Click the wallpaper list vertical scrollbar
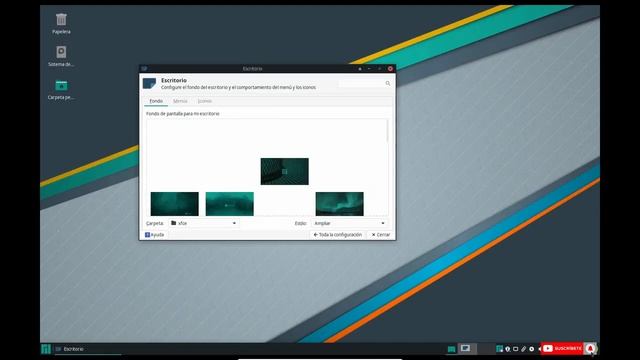The width and height of the screenshot is (640, 360). pyautogui.click(x=387, y=131)
